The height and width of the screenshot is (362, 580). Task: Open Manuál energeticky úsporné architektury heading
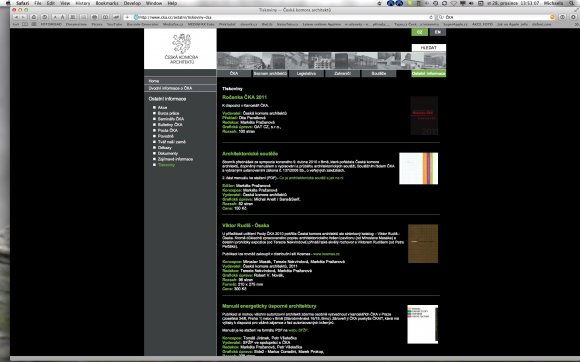(269, 306)
